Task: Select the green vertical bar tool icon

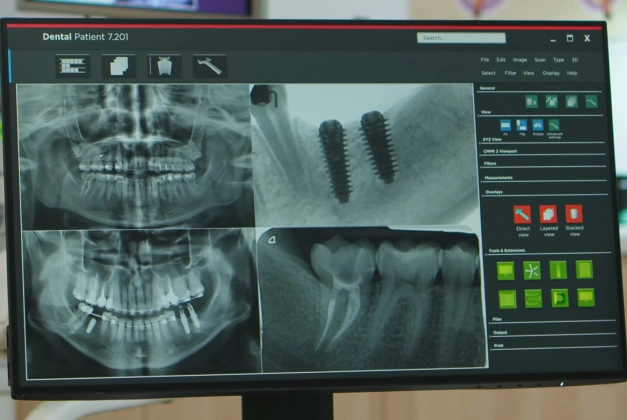Action: point(558,270)
